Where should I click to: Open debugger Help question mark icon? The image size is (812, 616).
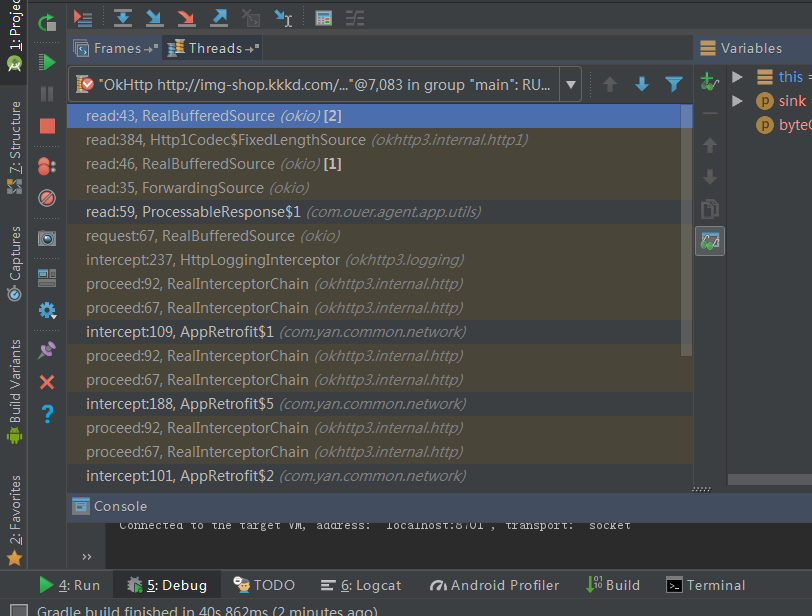pyautogui.click(x=47, y=414)
